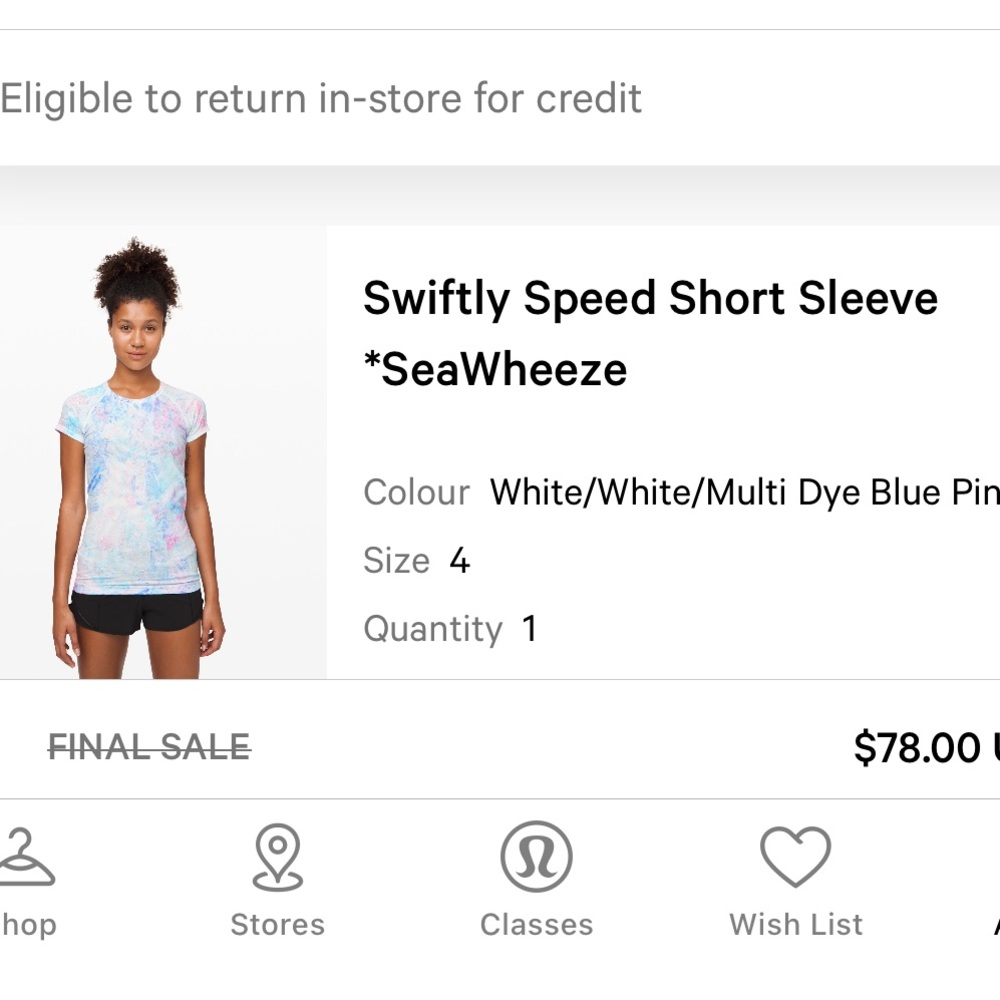The image size is (1000, 1000).
Task: Tap Quantity 1 to change it
Action: pos(530,628)
